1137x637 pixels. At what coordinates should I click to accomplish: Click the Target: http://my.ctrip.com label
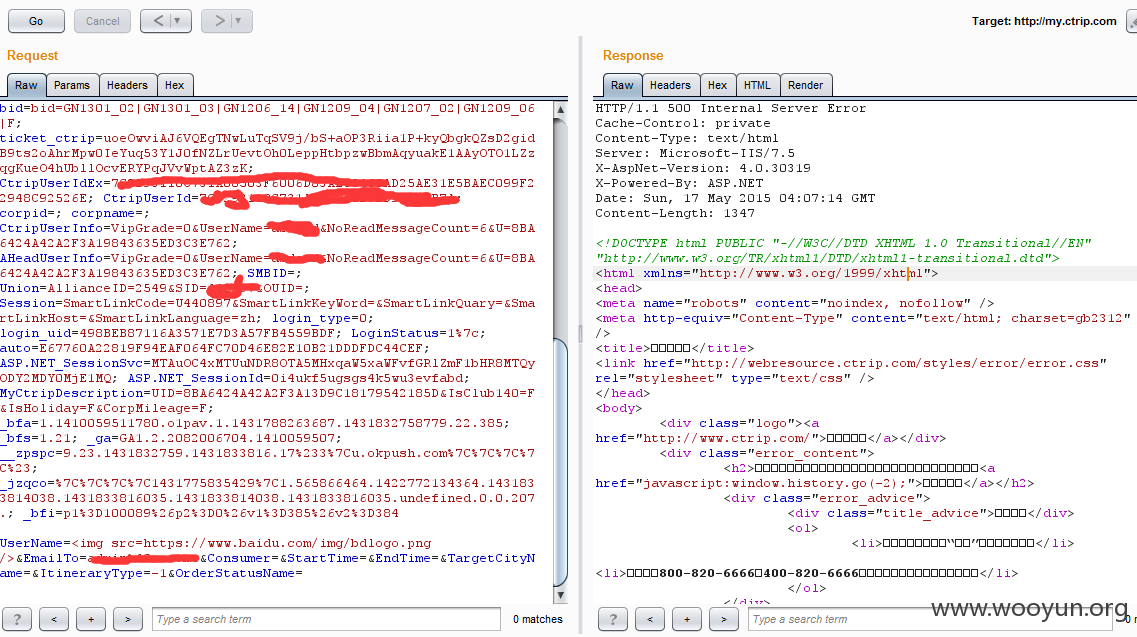[1044, 21]
